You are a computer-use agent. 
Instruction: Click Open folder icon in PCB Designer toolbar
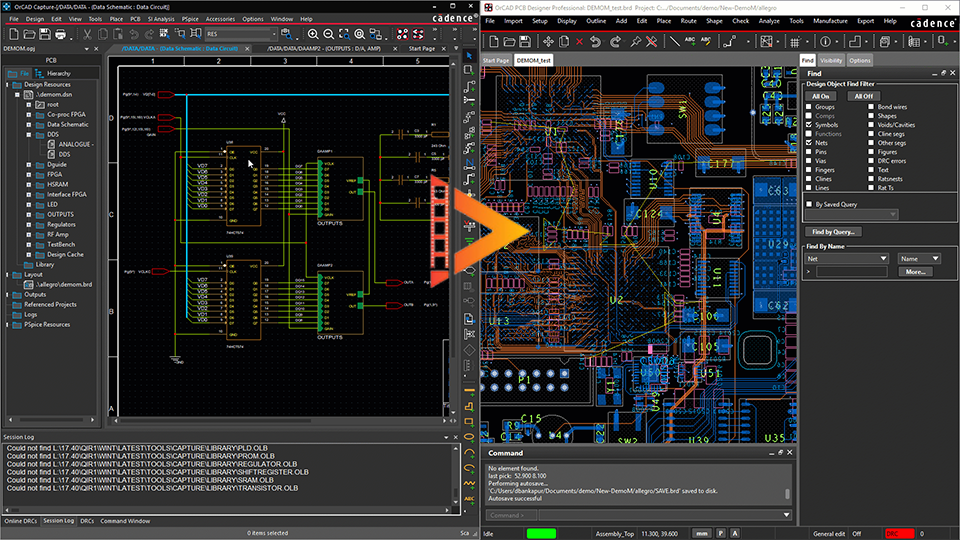coord(509,42)
